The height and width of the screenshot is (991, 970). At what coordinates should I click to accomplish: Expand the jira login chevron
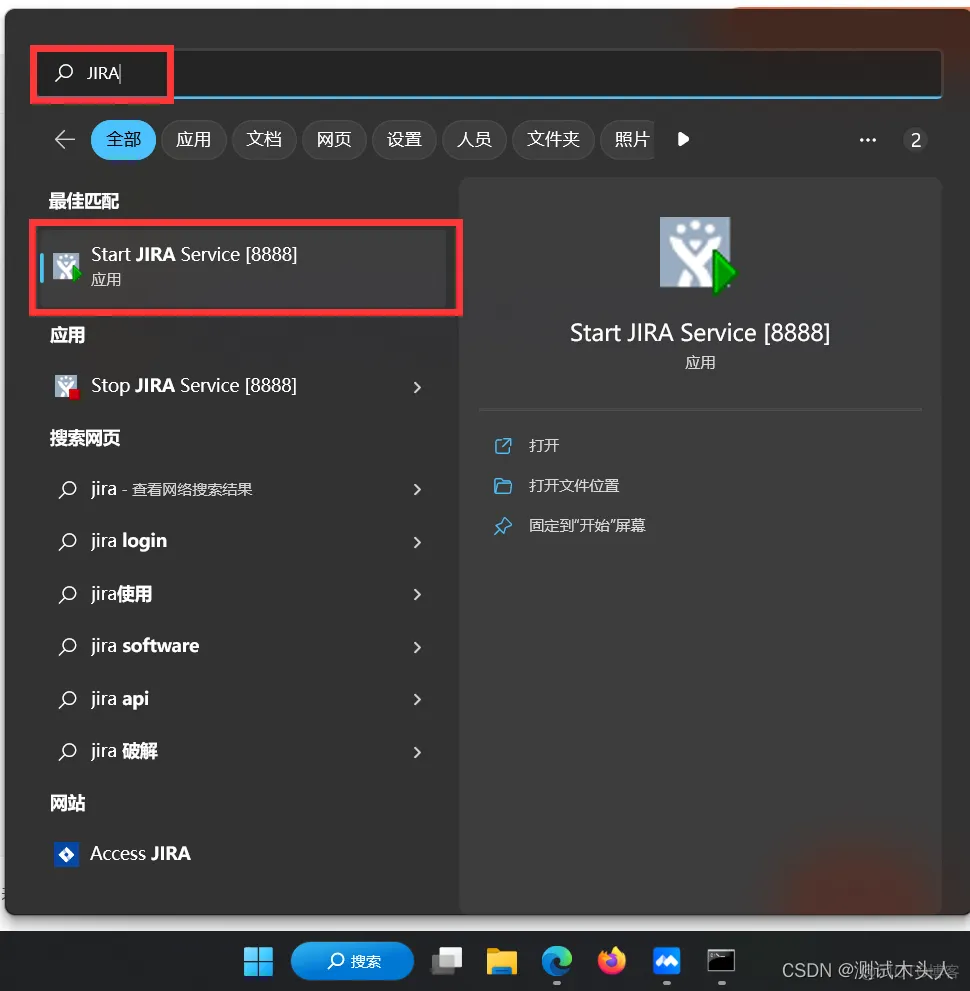coord(416,542)
